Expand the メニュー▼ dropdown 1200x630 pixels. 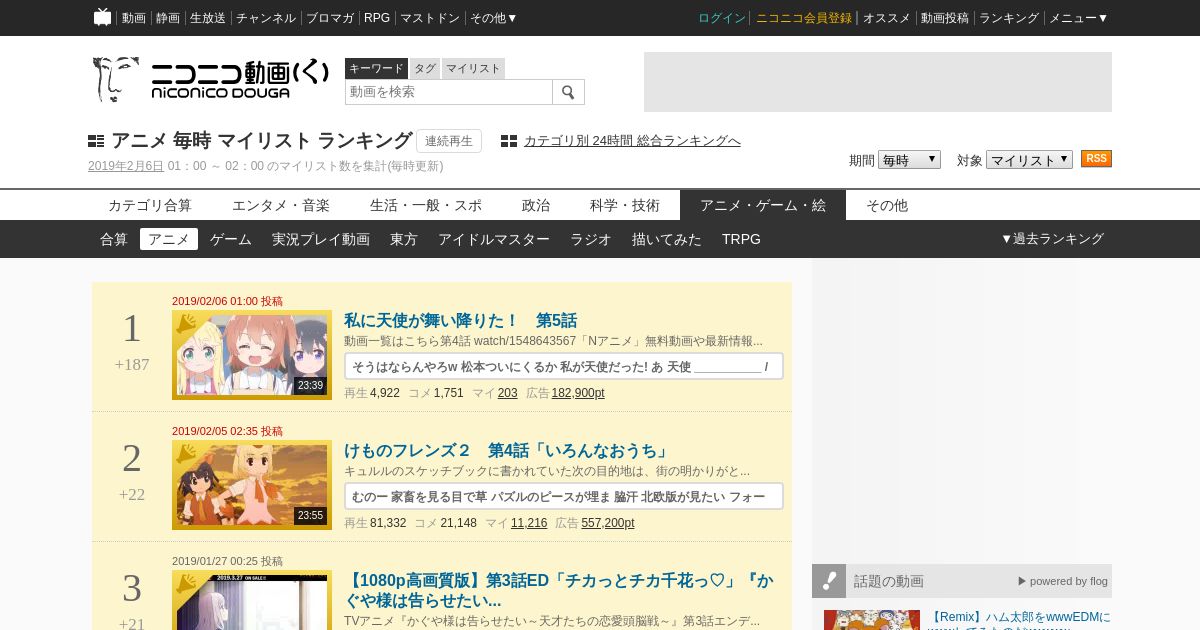(x=1078, y=18)
